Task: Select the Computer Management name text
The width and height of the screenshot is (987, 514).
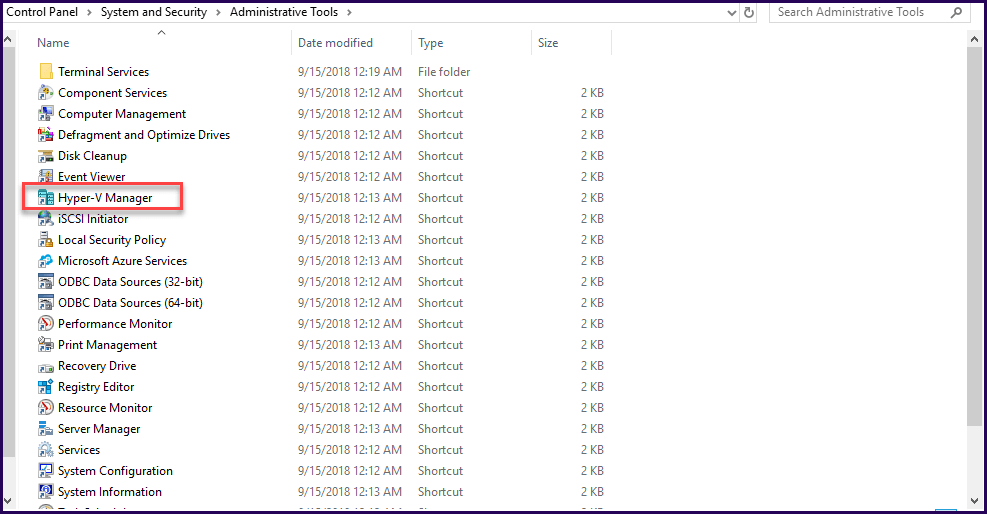Action: pyautogui.click(x=122, y=114)
